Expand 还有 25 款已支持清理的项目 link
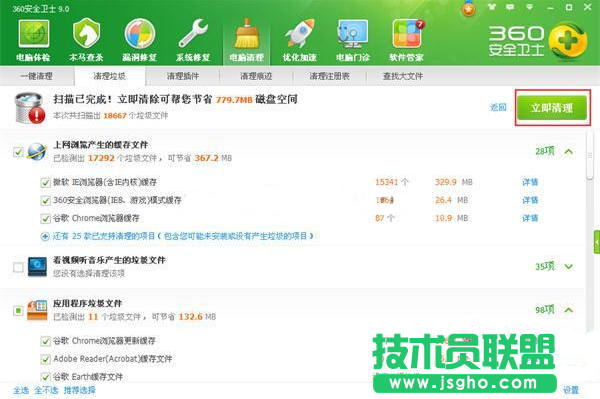 (x=183, y=236)
